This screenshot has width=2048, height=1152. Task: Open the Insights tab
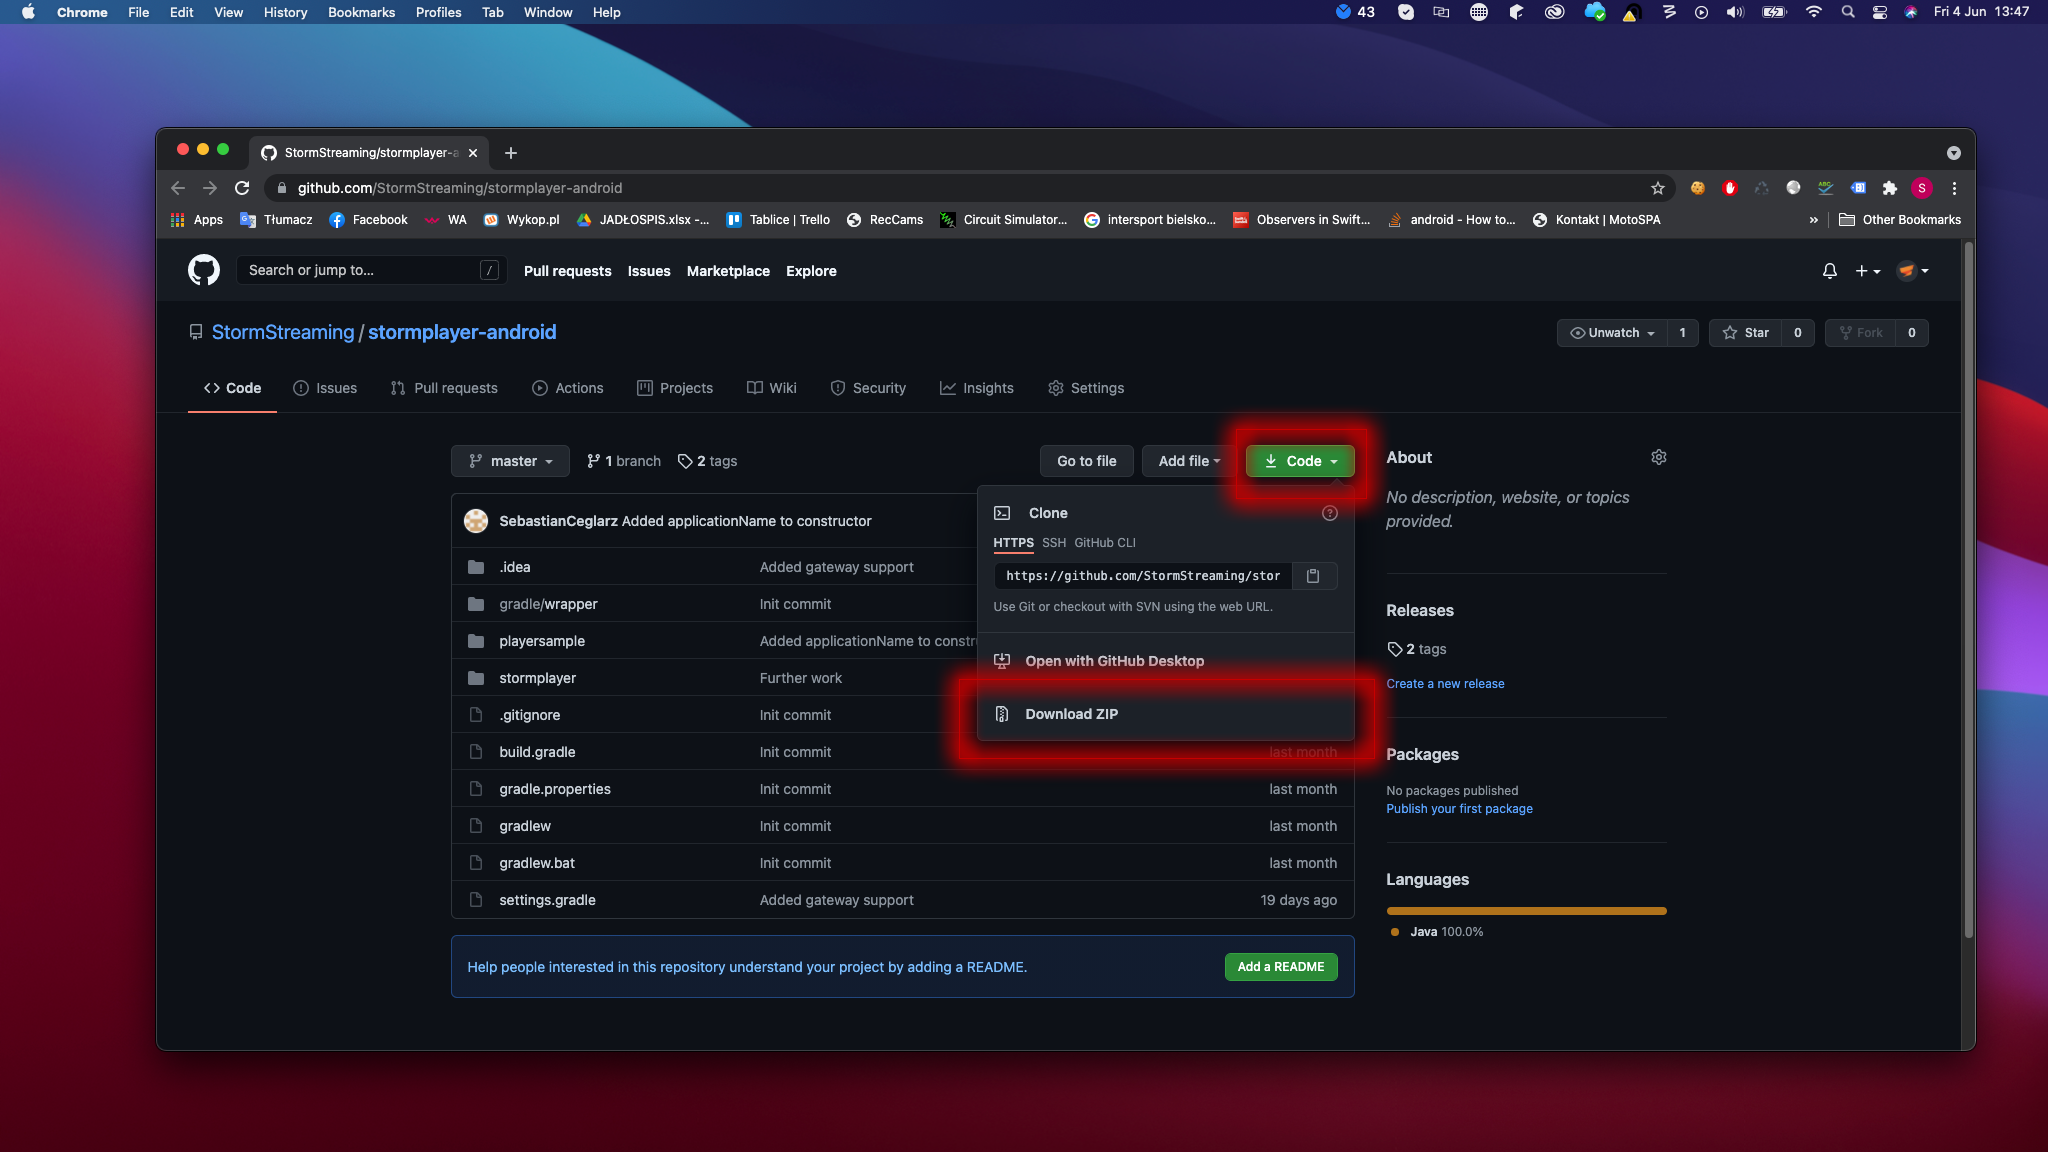pyautogui.click(x=977, y=388)
